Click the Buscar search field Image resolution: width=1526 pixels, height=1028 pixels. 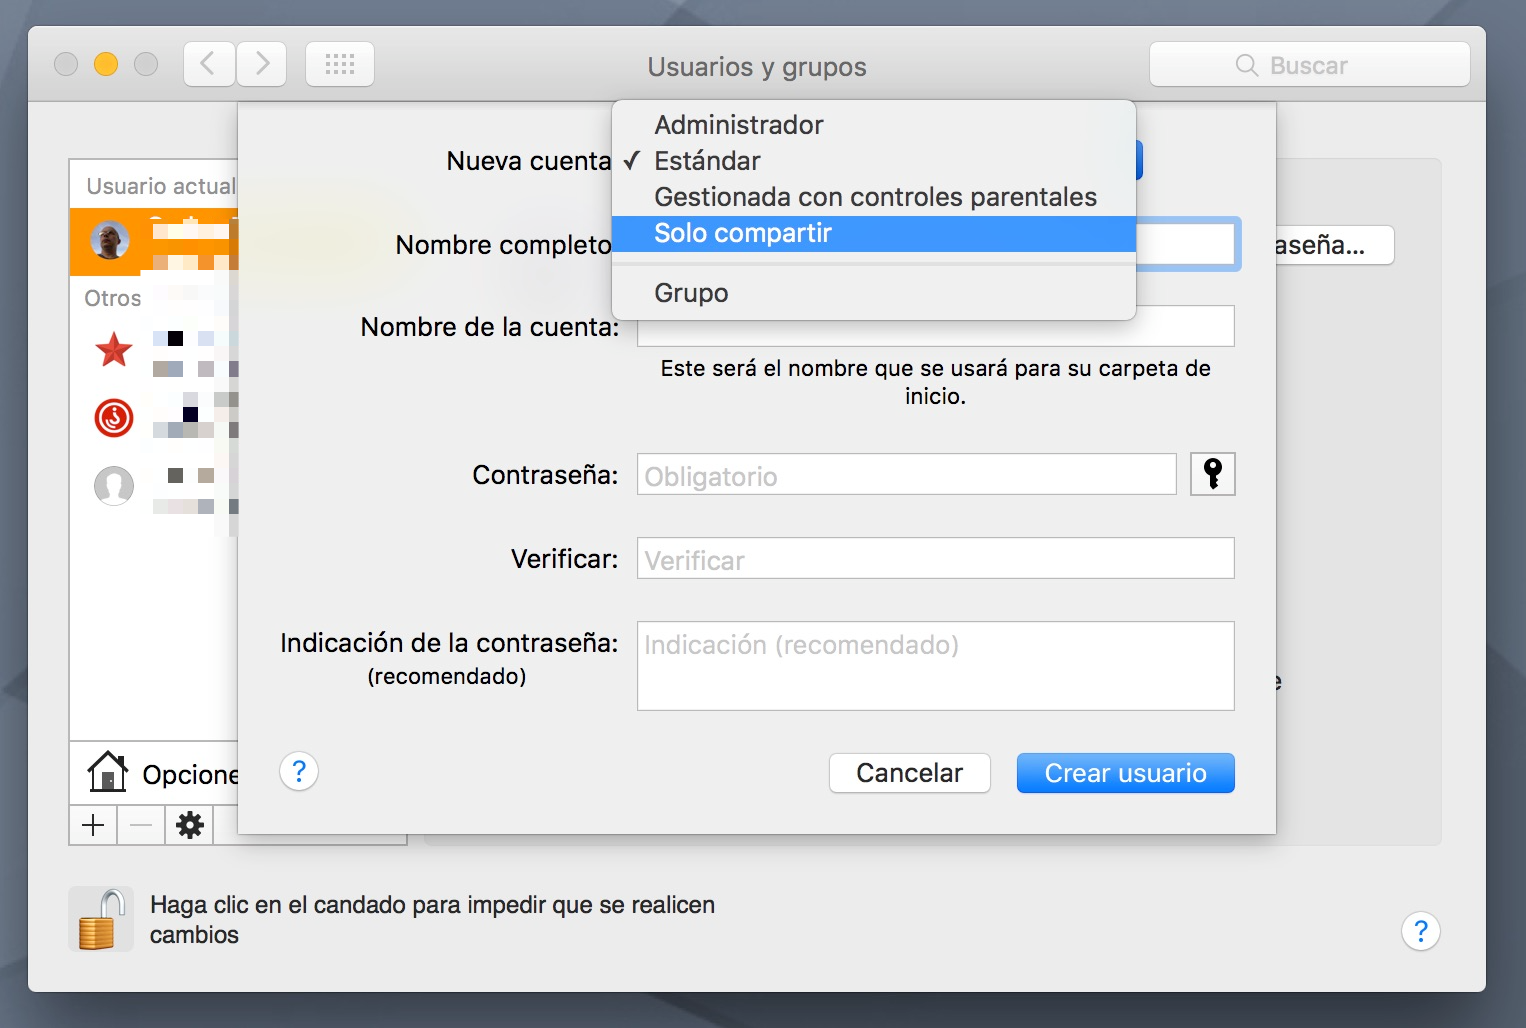pos(1310,65)
